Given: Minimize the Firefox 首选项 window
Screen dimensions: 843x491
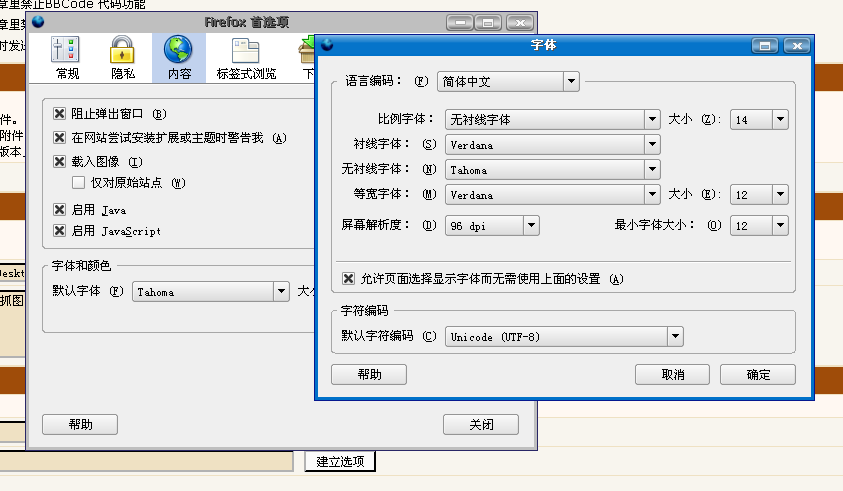Looking at the screenshot, I should (460, 23).
